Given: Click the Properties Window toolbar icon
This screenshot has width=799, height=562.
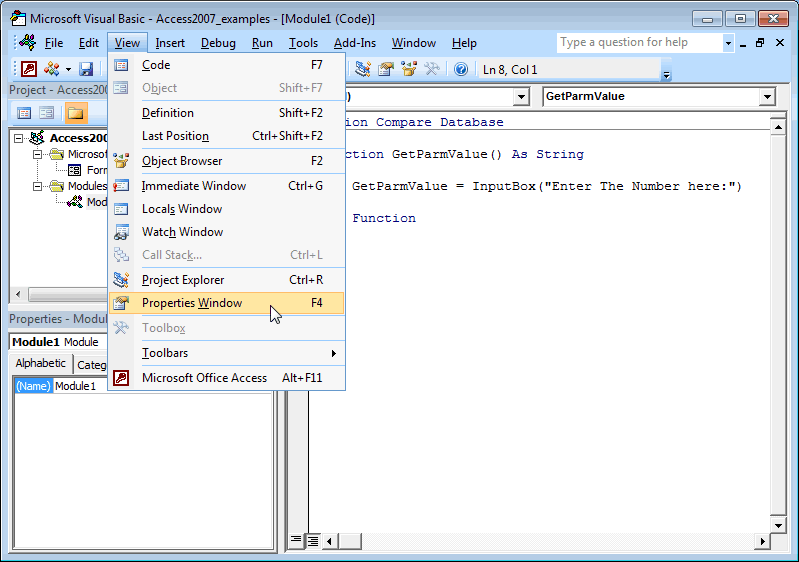Looking at the screenshot, I should tap(386, 69).
